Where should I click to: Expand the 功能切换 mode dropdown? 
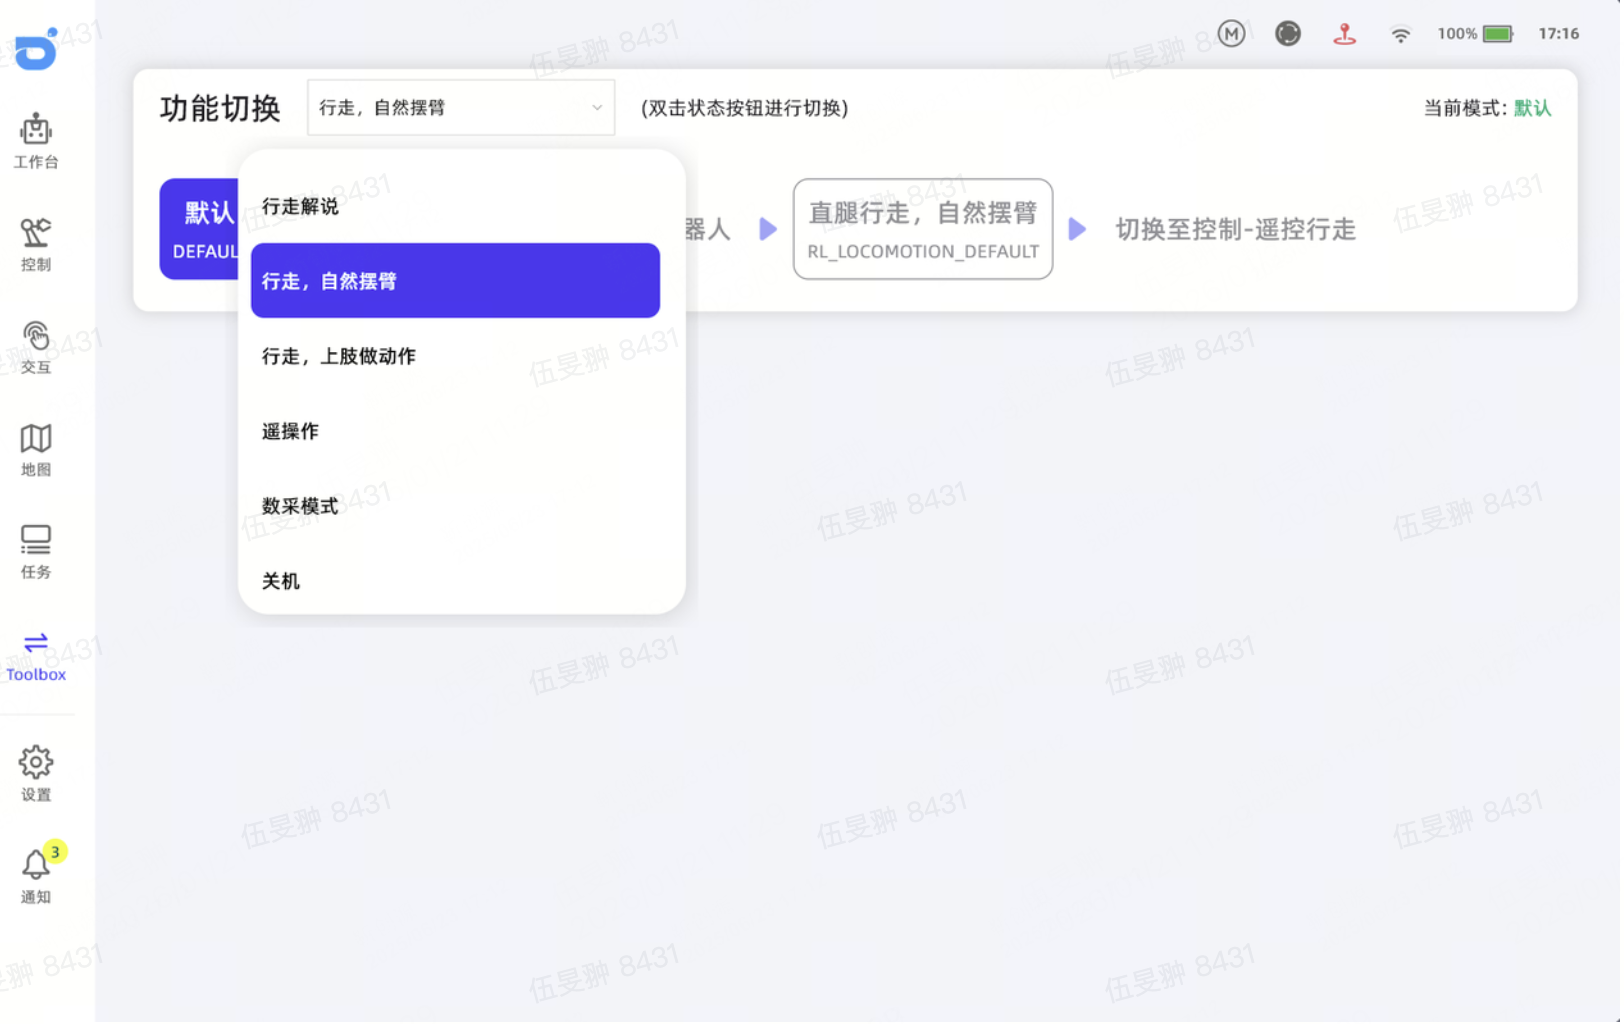460,107
